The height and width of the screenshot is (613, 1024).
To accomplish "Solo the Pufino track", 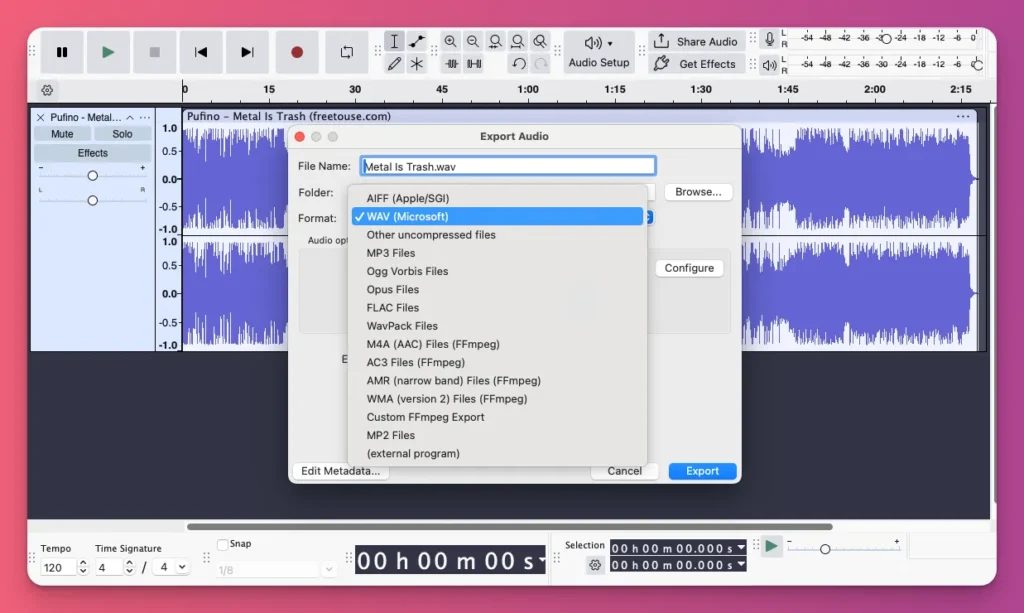I will pos(122,132).
